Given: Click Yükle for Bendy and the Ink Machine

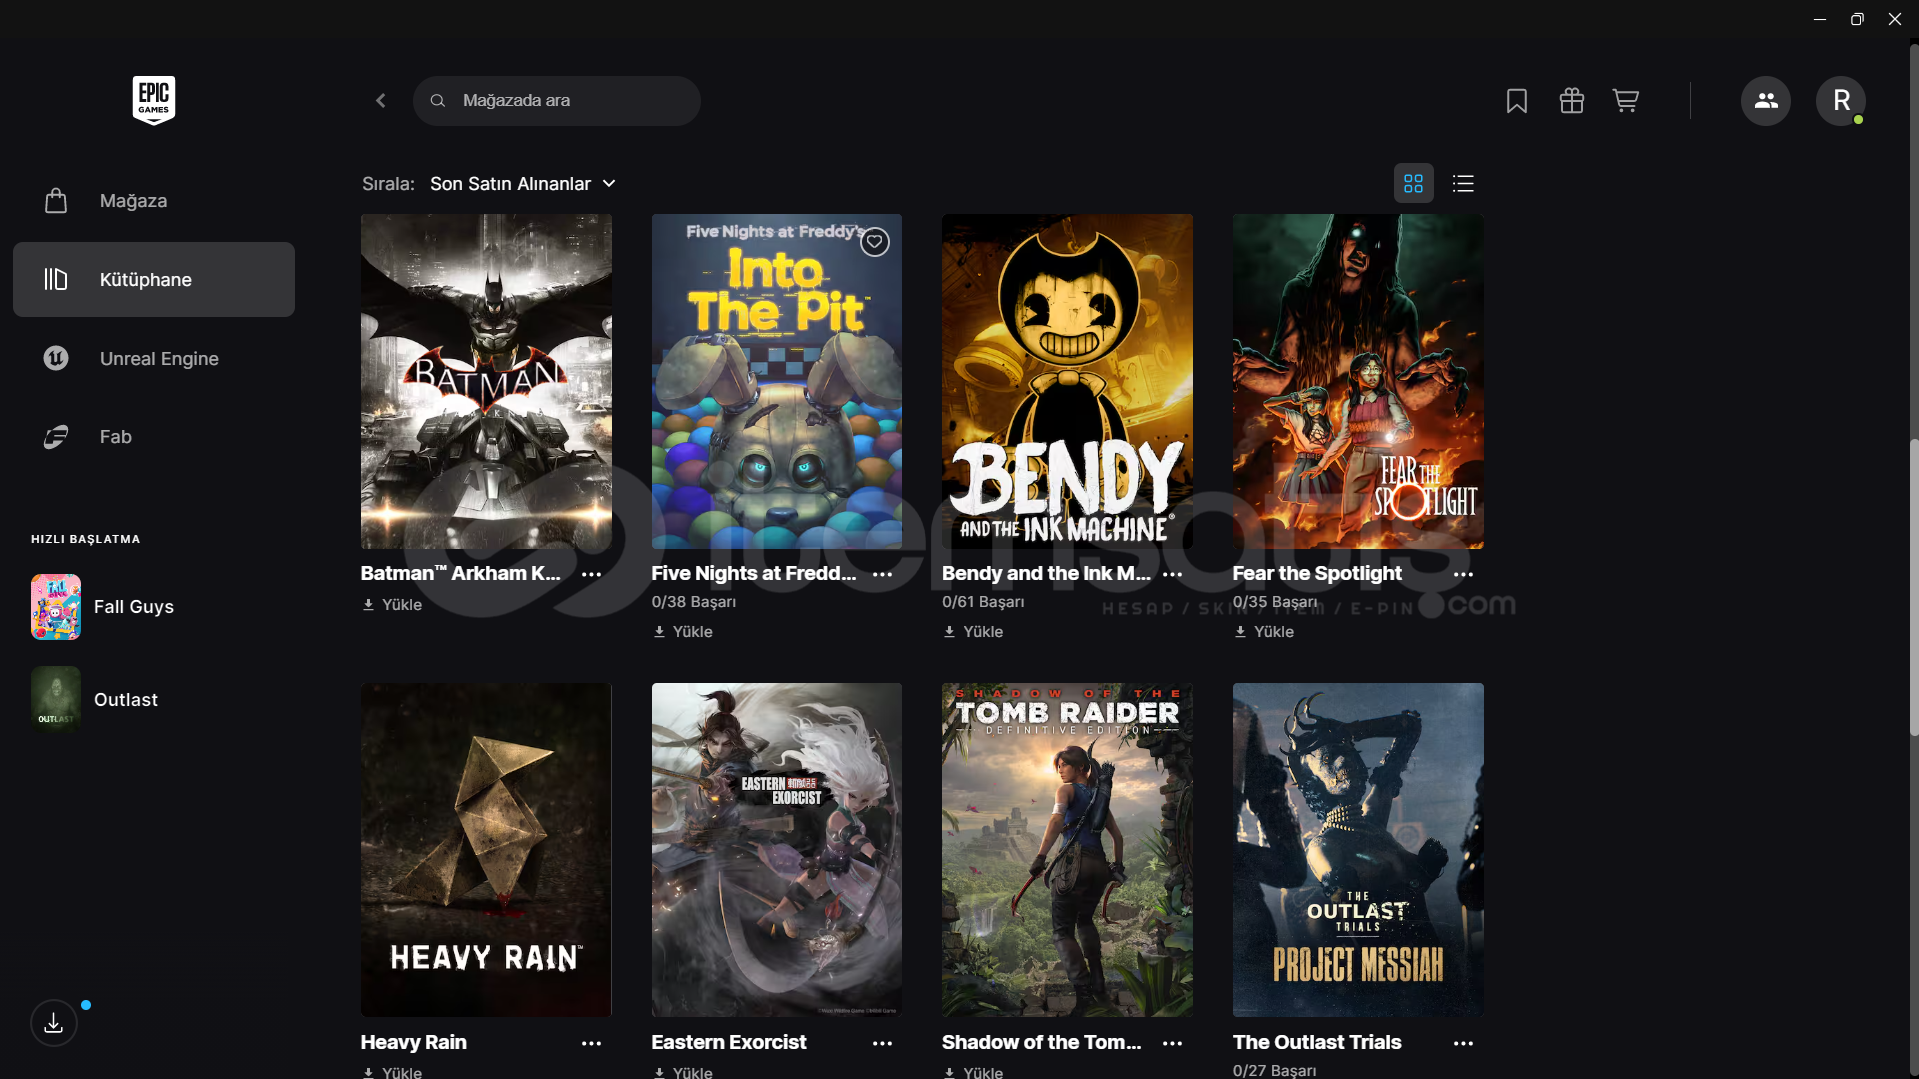Looking at the screenshot, I should pyautogui.click(x=973, y=632).
